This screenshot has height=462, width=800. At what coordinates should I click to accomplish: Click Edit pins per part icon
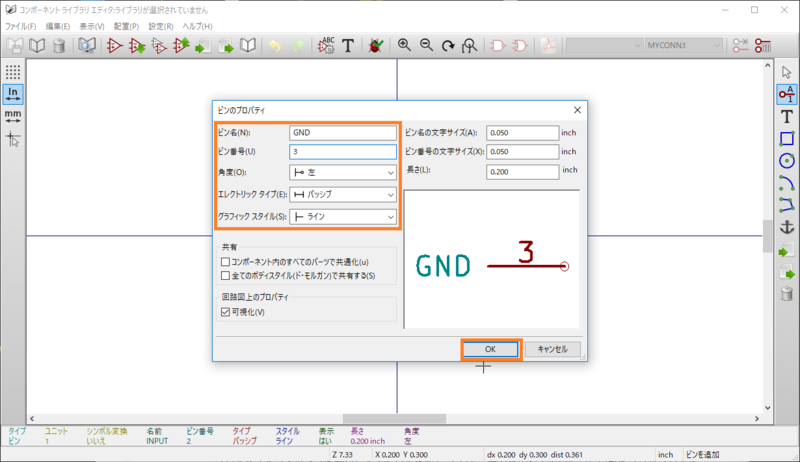740,45
